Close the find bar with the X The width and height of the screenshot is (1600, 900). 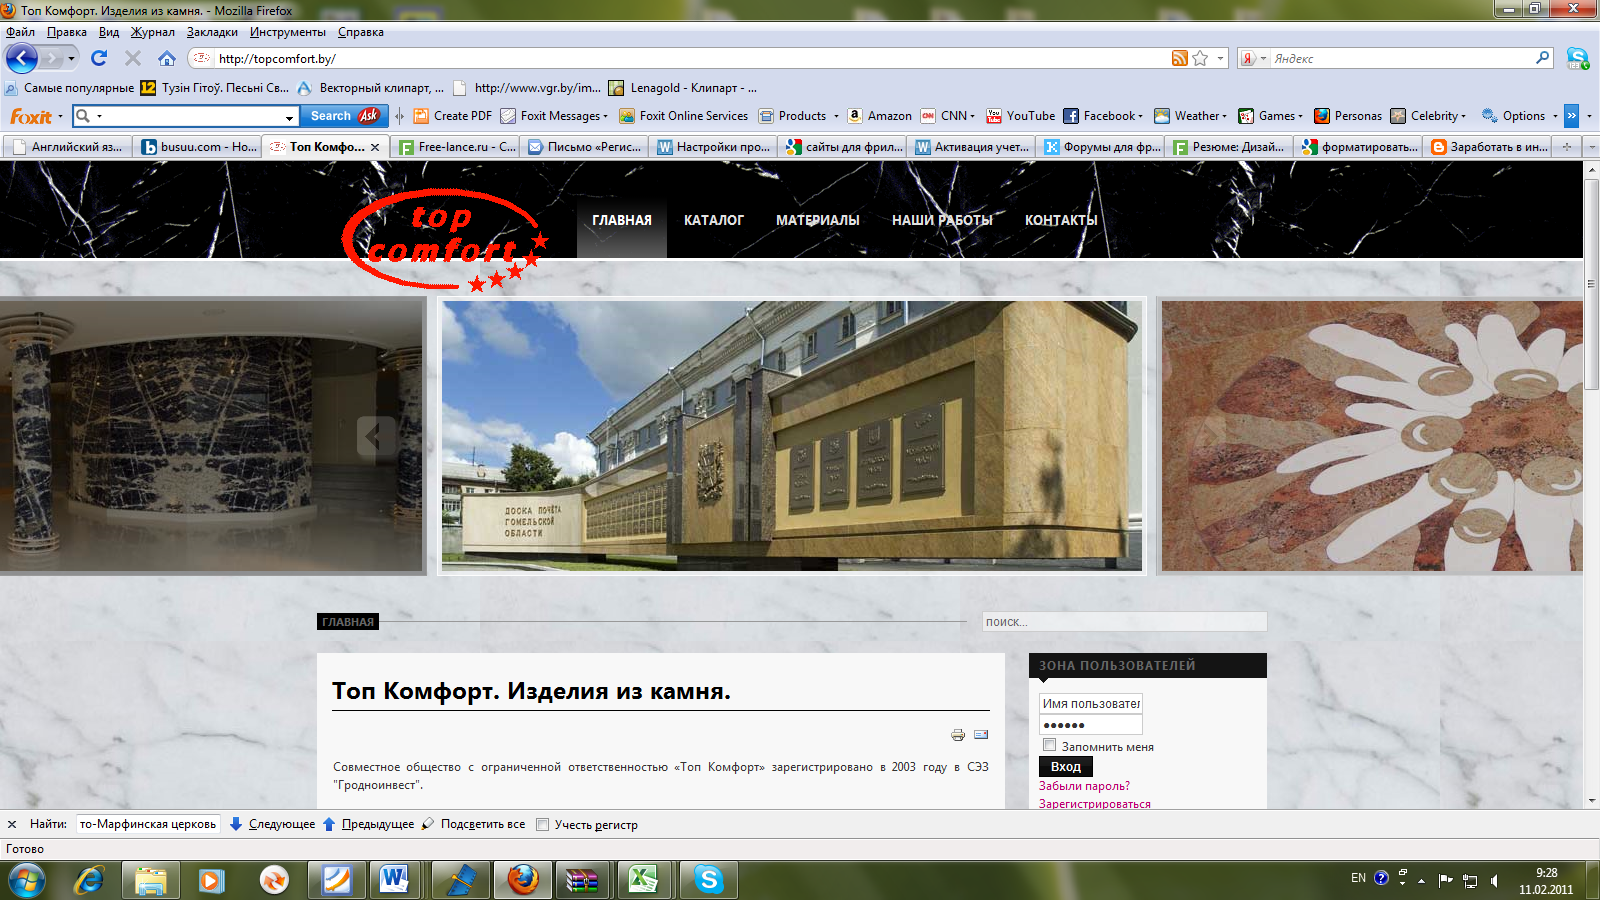12,824
